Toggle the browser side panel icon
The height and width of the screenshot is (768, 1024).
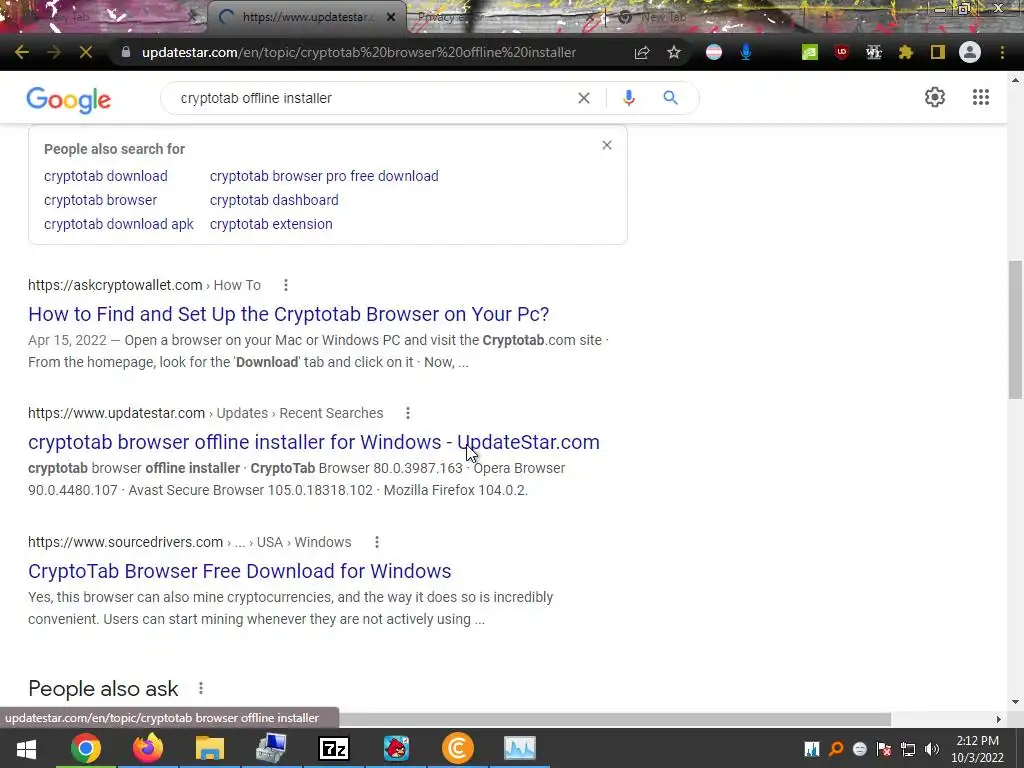point(938,52)
